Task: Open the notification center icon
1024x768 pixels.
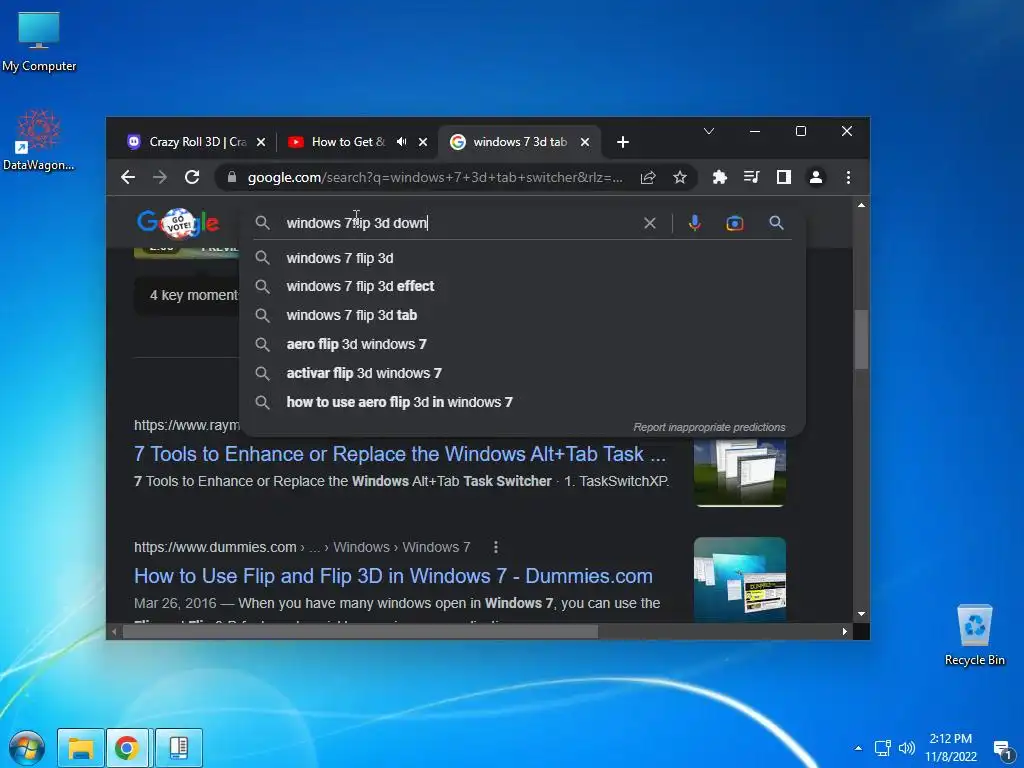Action: click(x=1002, y=749)
